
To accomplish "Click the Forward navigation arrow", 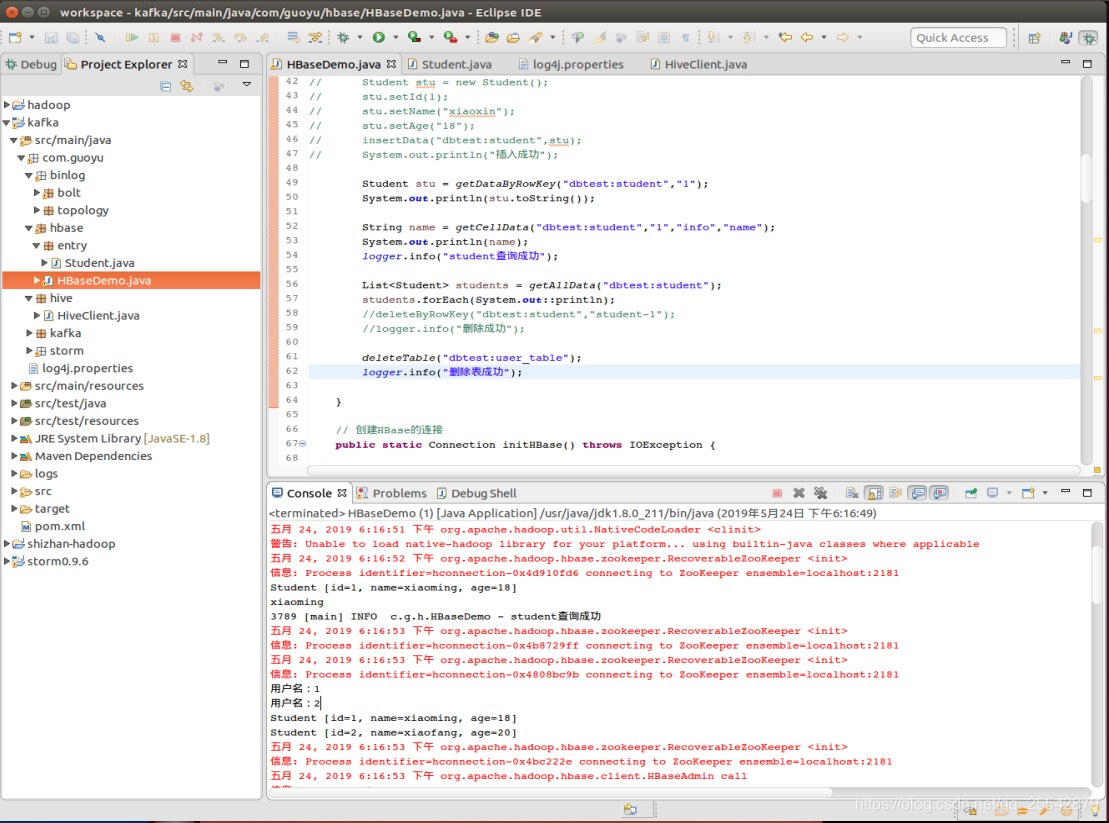I will 842,37.
